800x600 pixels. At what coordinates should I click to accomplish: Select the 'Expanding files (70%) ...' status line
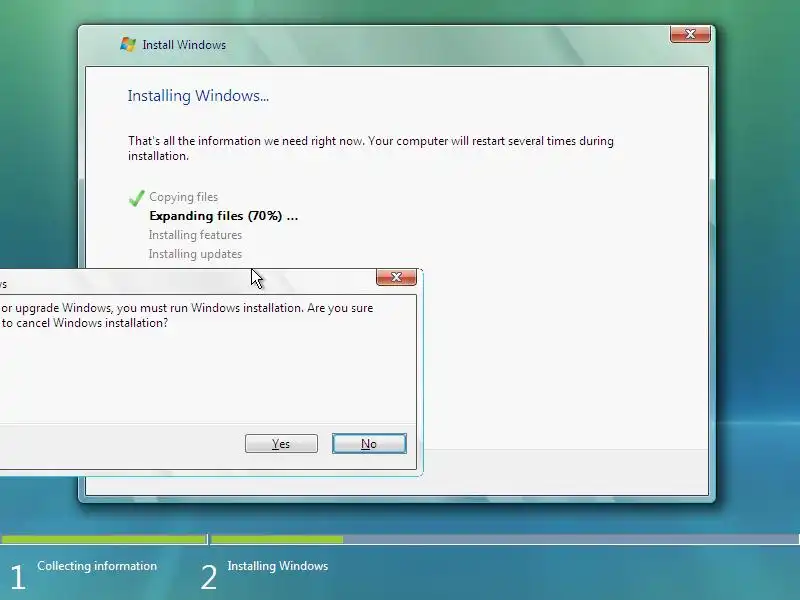(223, 216)
